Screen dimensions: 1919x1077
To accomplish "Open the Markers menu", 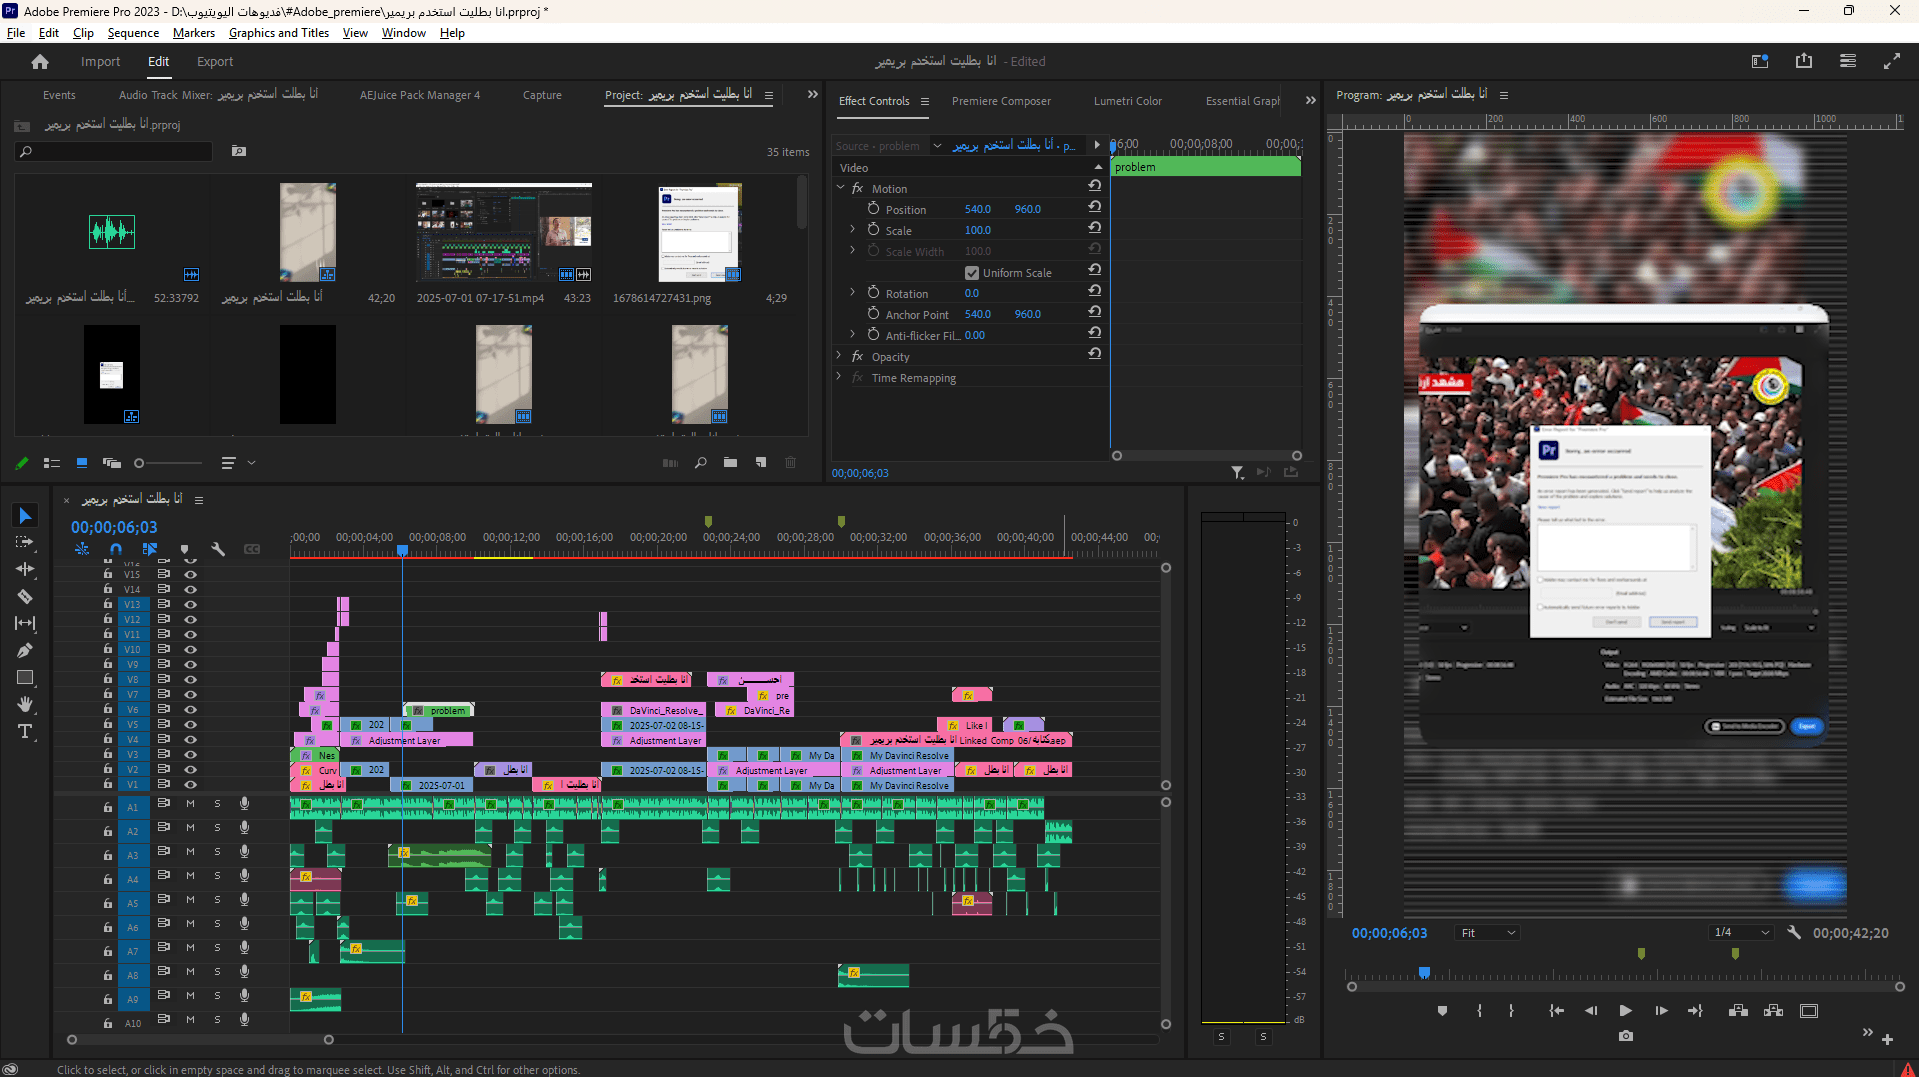I will point(194,33).
